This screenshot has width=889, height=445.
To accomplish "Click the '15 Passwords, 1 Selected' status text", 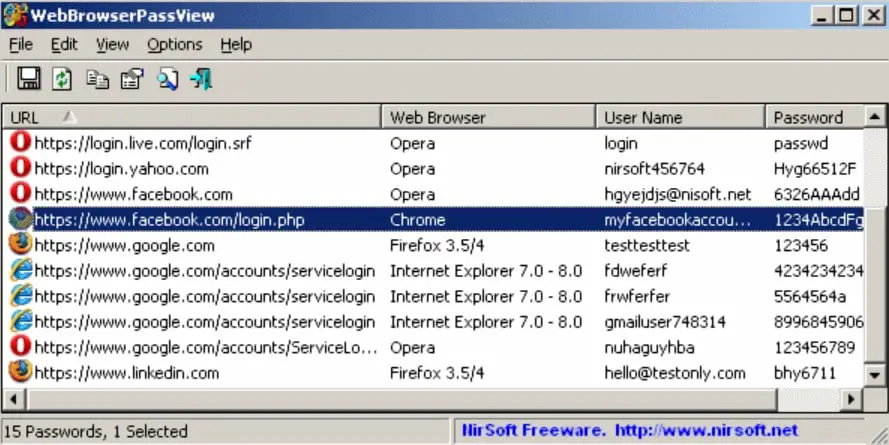I will pos(95,431).
